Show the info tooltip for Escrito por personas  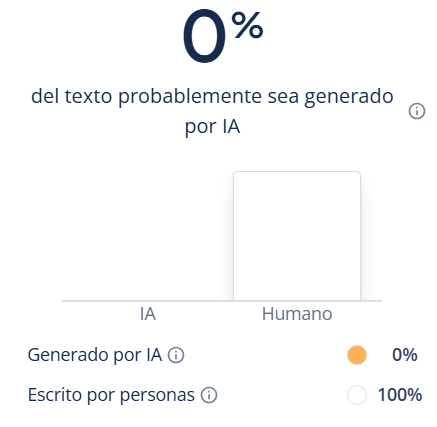209,395
